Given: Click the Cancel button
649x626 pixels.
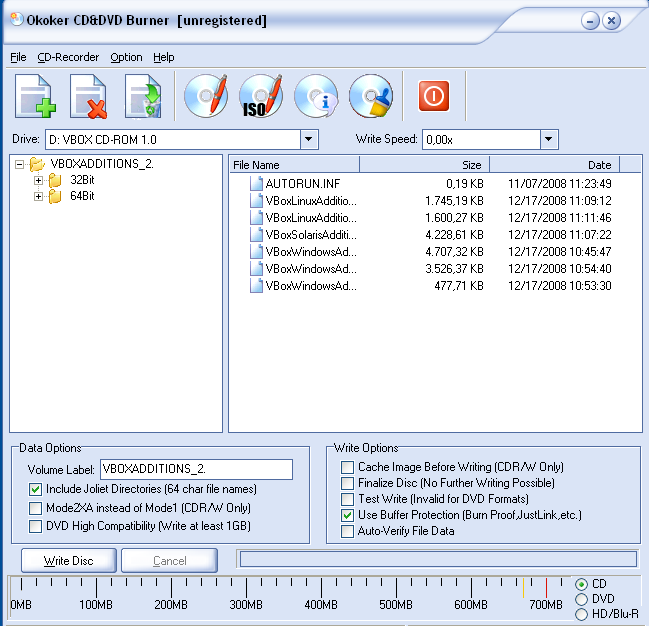Looking at the screenshot, I should 169,561.
